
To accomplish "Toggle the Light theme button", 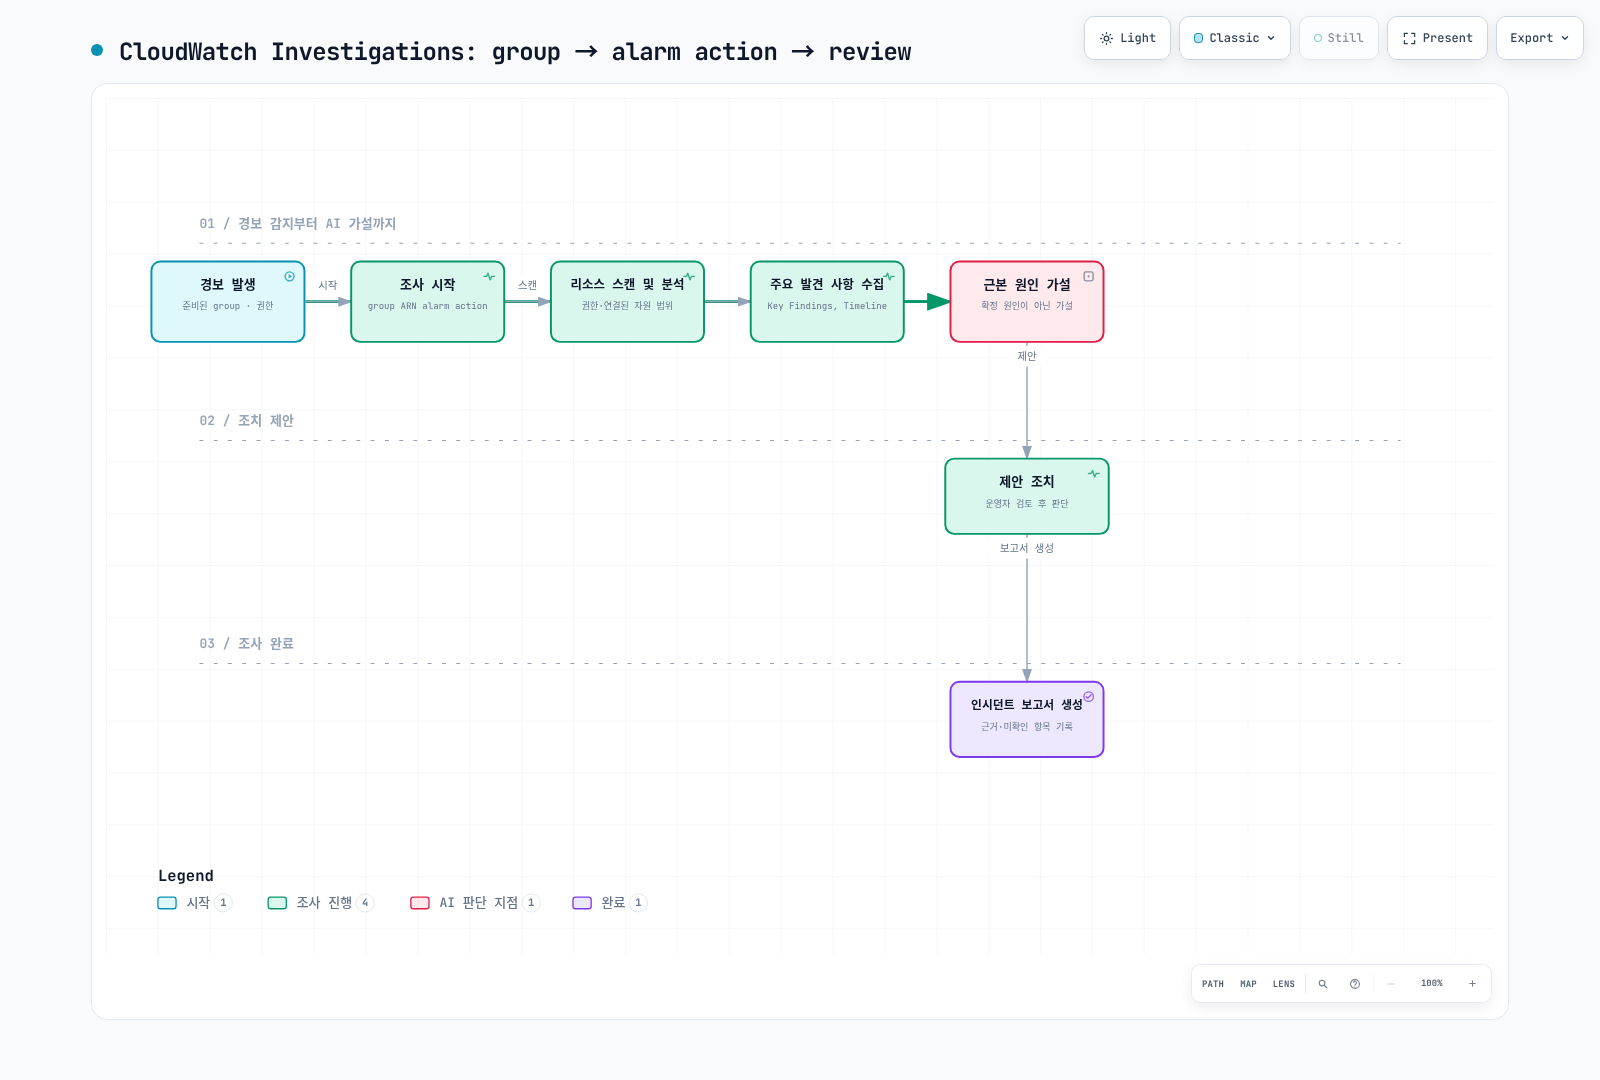I will point(1127,38).
